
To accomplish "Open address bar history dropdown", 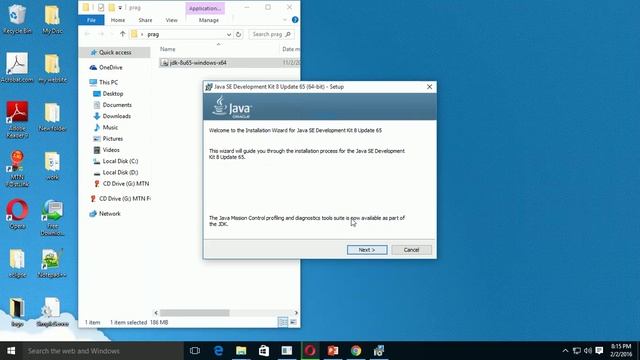I will pos(229,34).
